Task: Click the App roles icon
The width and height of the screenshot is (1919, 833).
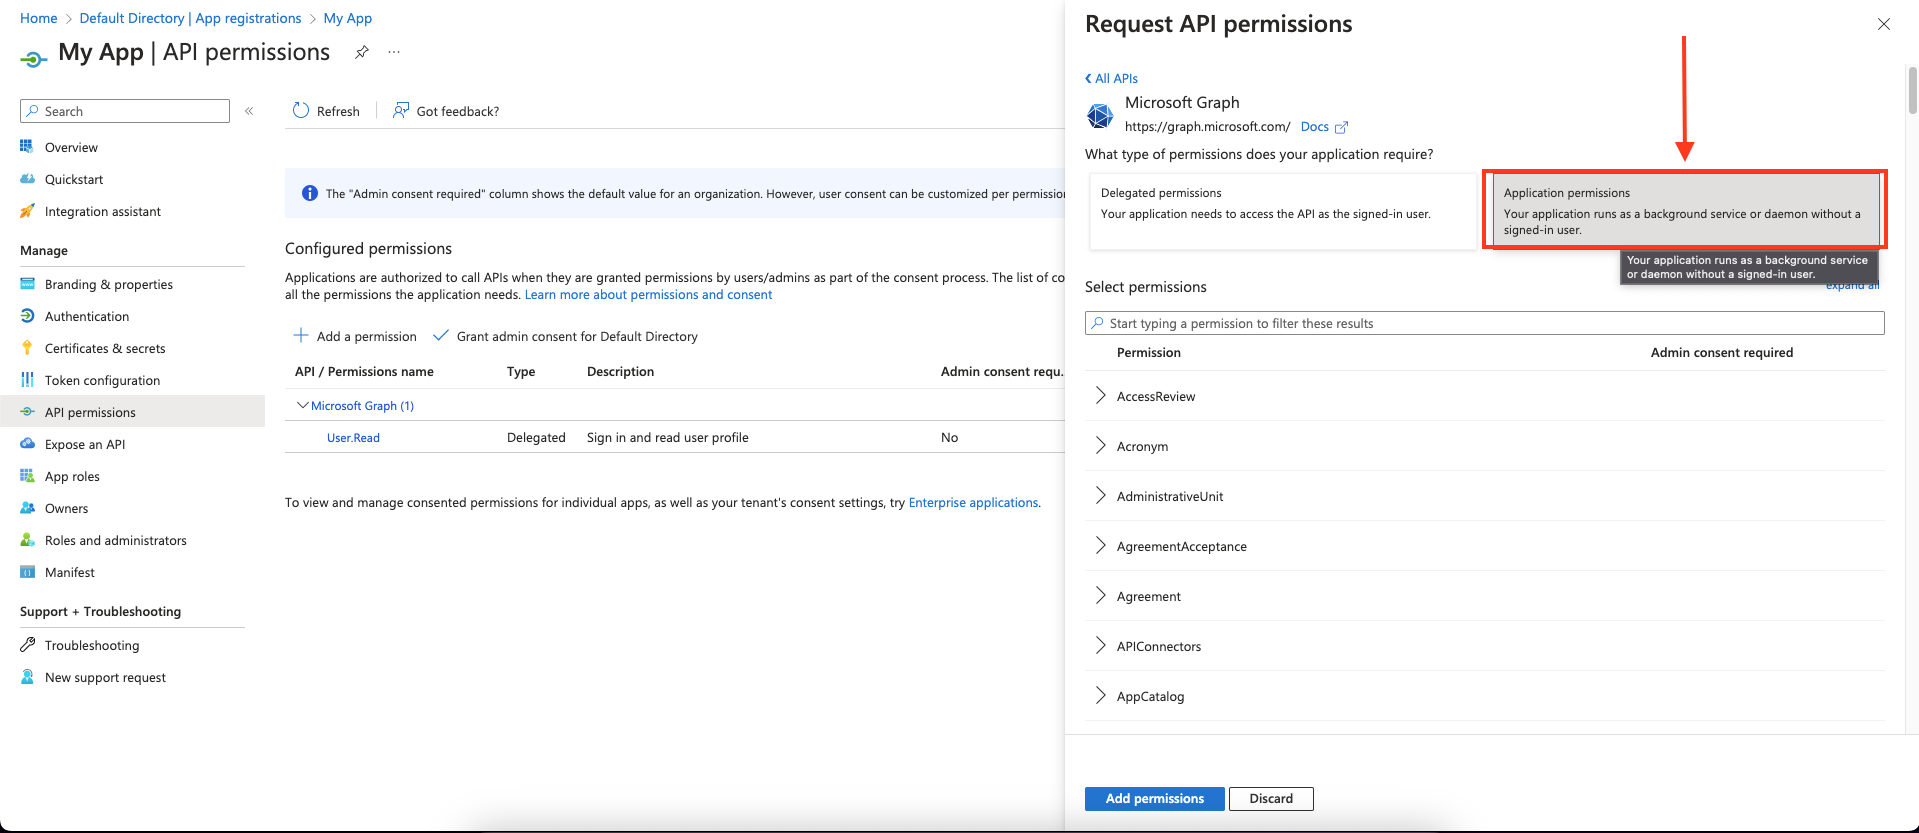Action: pyautogui.click(x=27, y=476)
